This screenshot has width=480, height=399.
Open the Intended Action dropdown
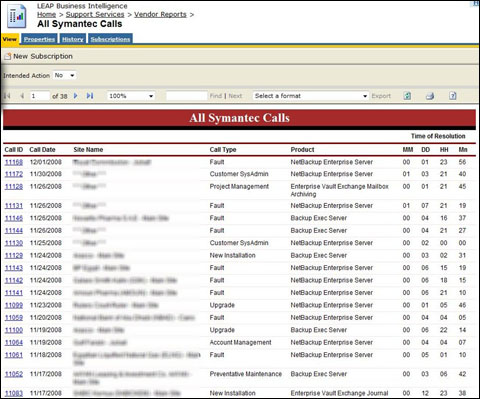coord(65,75)
